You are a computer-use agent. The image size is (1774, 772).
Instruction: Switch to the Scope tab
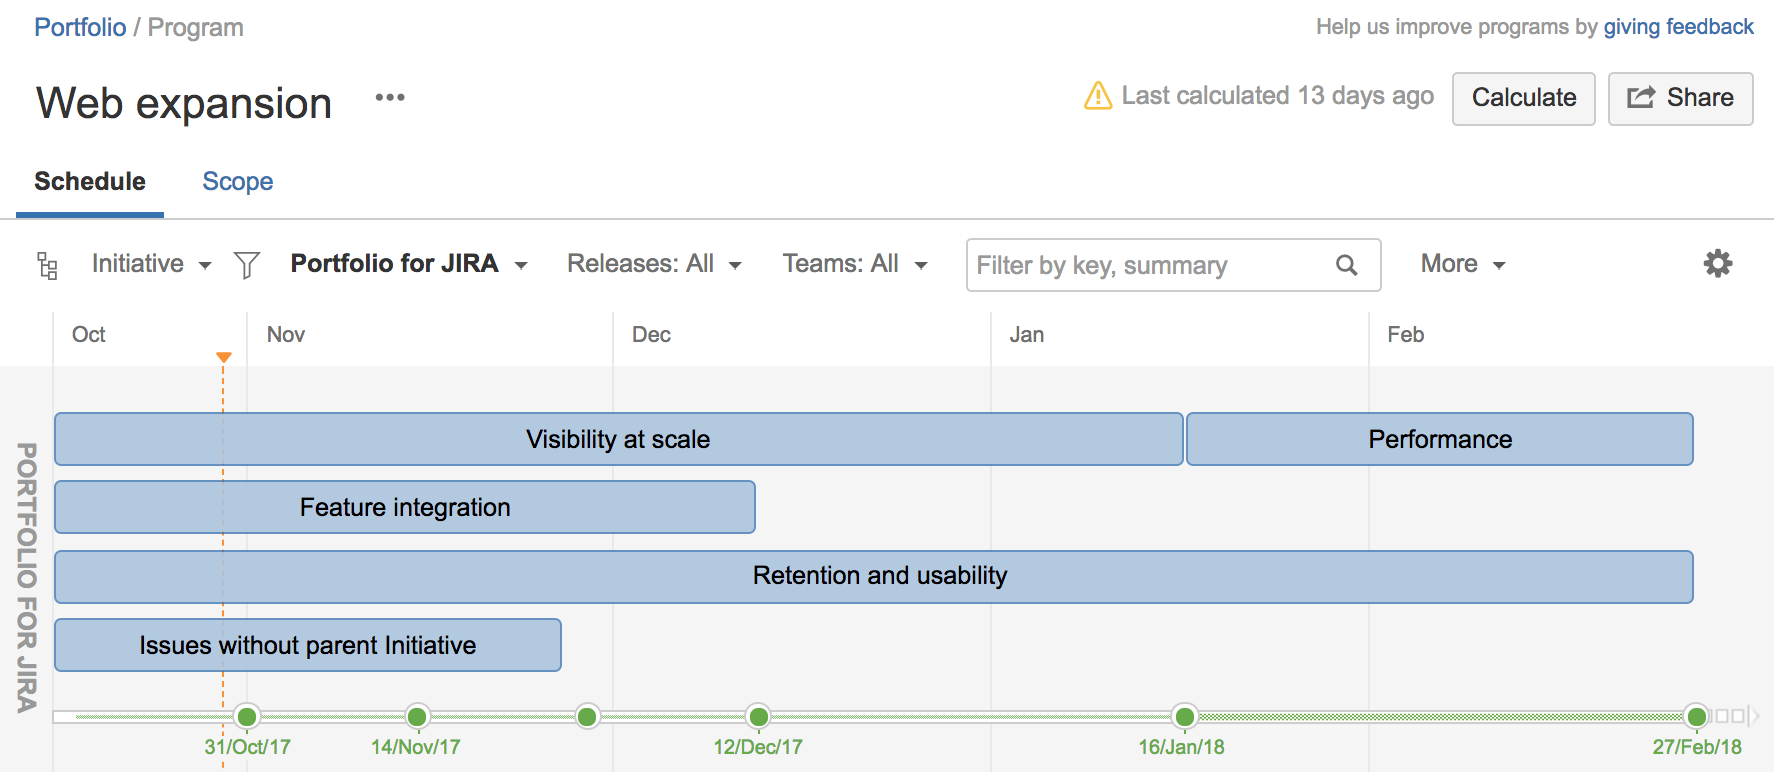(x=237, y=182)
